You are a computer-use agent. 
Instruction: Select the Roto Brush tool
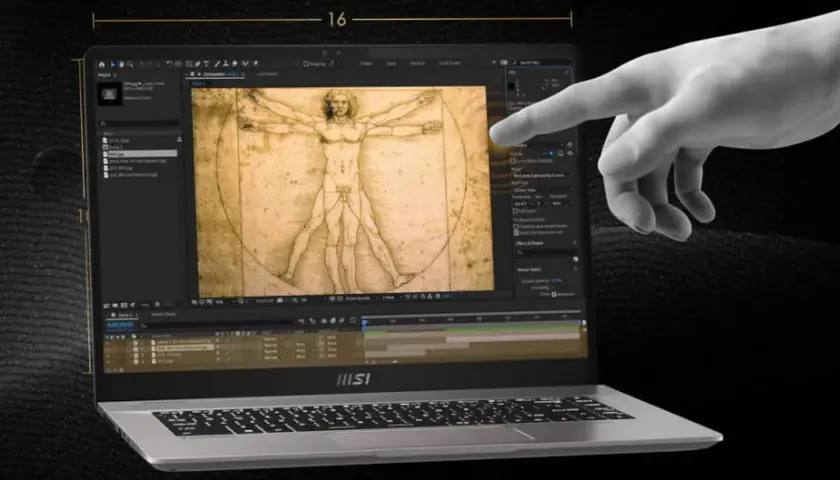(245, 64)
